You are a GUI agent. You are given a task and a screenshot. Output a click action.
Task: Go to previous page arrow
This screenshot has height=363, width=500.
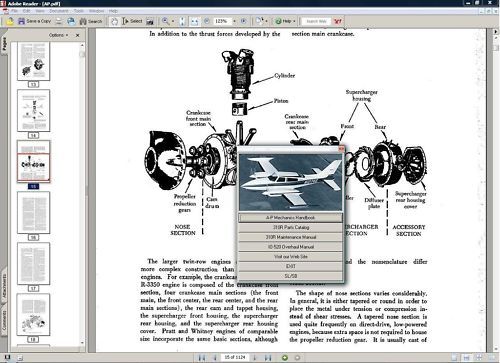pyautogui.click(x=215, y=358)
